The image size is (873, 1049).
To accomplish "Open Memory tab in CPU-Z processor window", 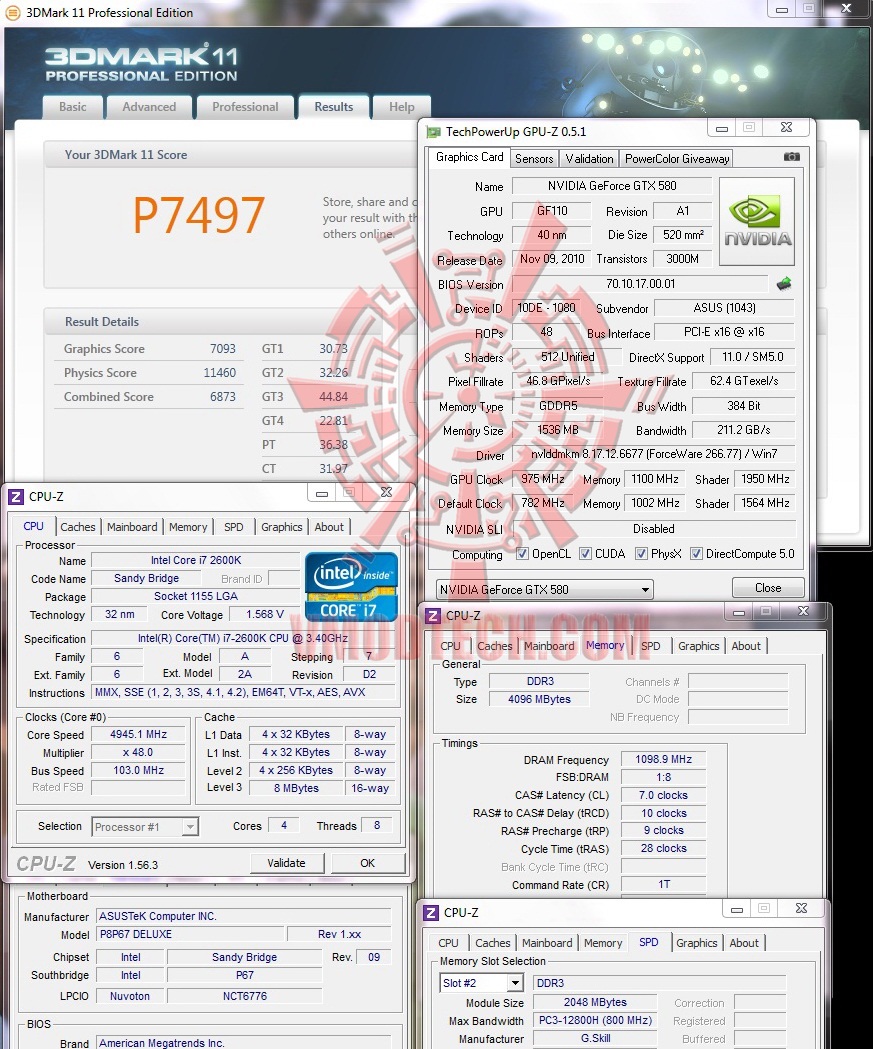I will coord(188,527).
